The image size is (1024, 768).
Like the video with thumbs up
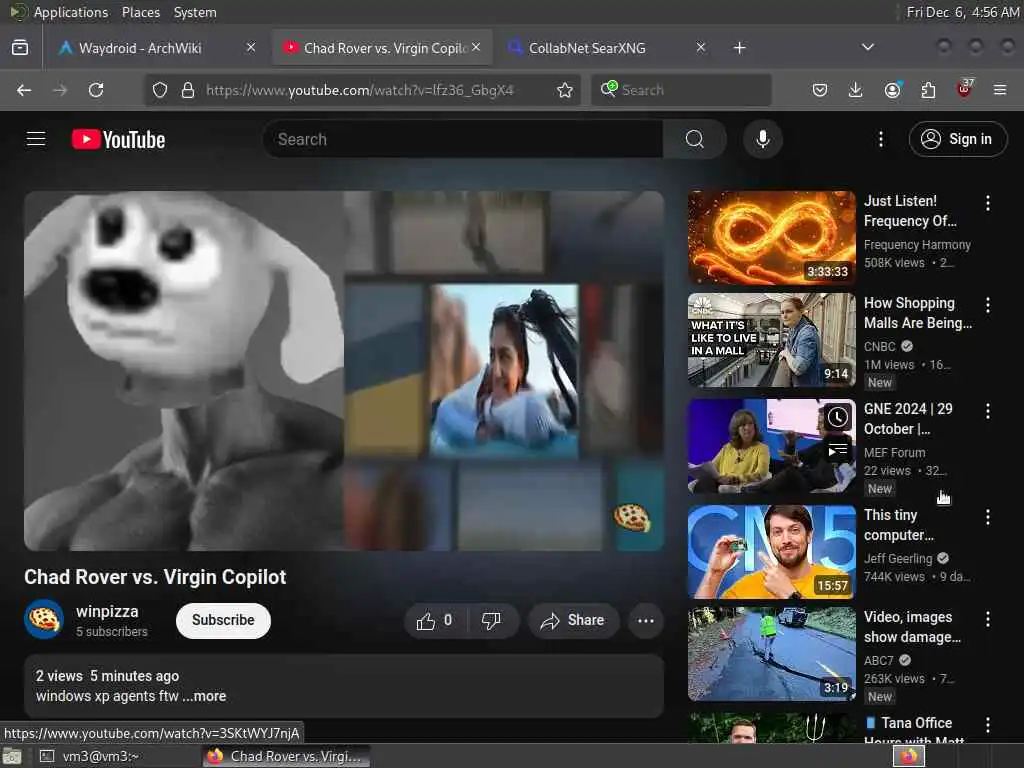(x=434, y=620)
